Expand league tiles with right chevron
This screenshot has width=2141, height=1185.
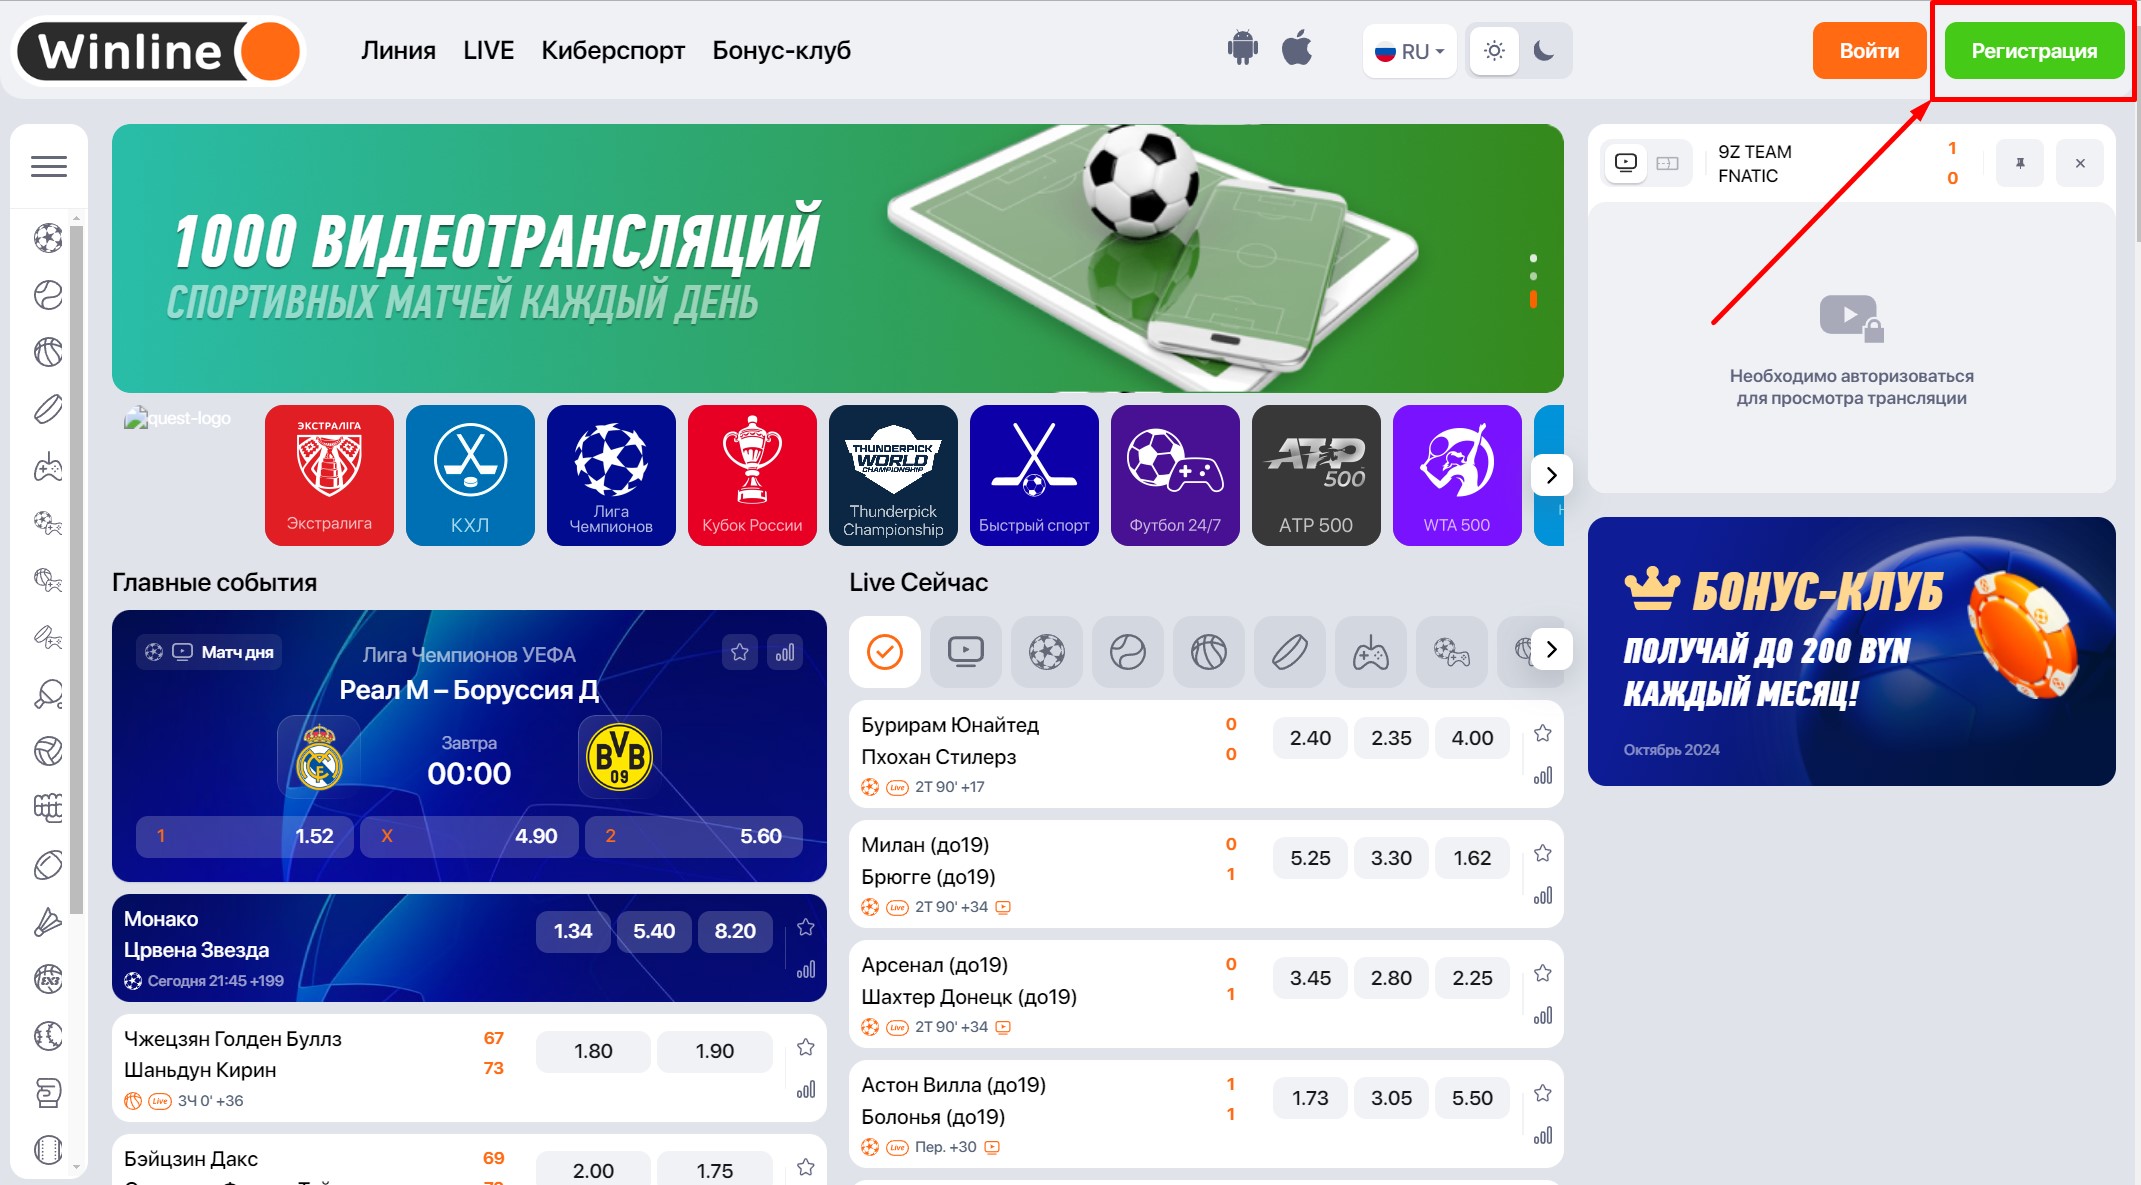tap(1551, 475)
